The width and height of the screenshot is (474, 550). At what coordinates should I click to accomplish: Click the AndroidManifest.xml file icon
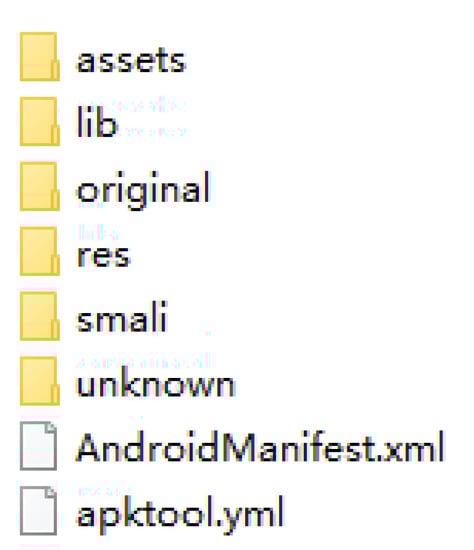point(39,446)
